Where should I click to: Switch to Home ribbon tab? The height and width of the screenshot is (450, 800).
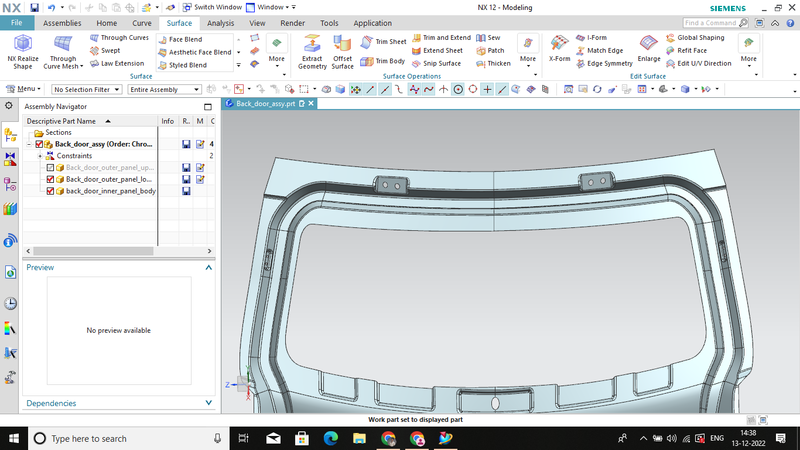[107, 23]
